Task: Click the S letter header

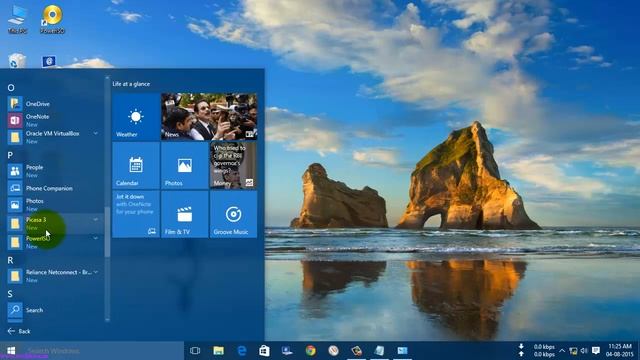Action: coord(10,294)
